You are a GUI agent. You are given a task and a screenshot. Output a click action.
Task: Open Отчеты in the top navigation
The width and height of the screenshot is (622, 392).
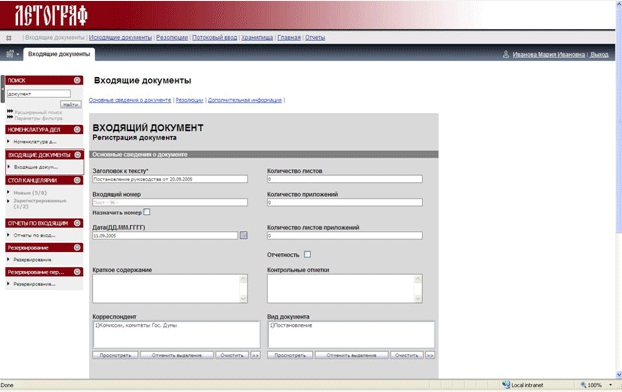click(x=315, y=38)
